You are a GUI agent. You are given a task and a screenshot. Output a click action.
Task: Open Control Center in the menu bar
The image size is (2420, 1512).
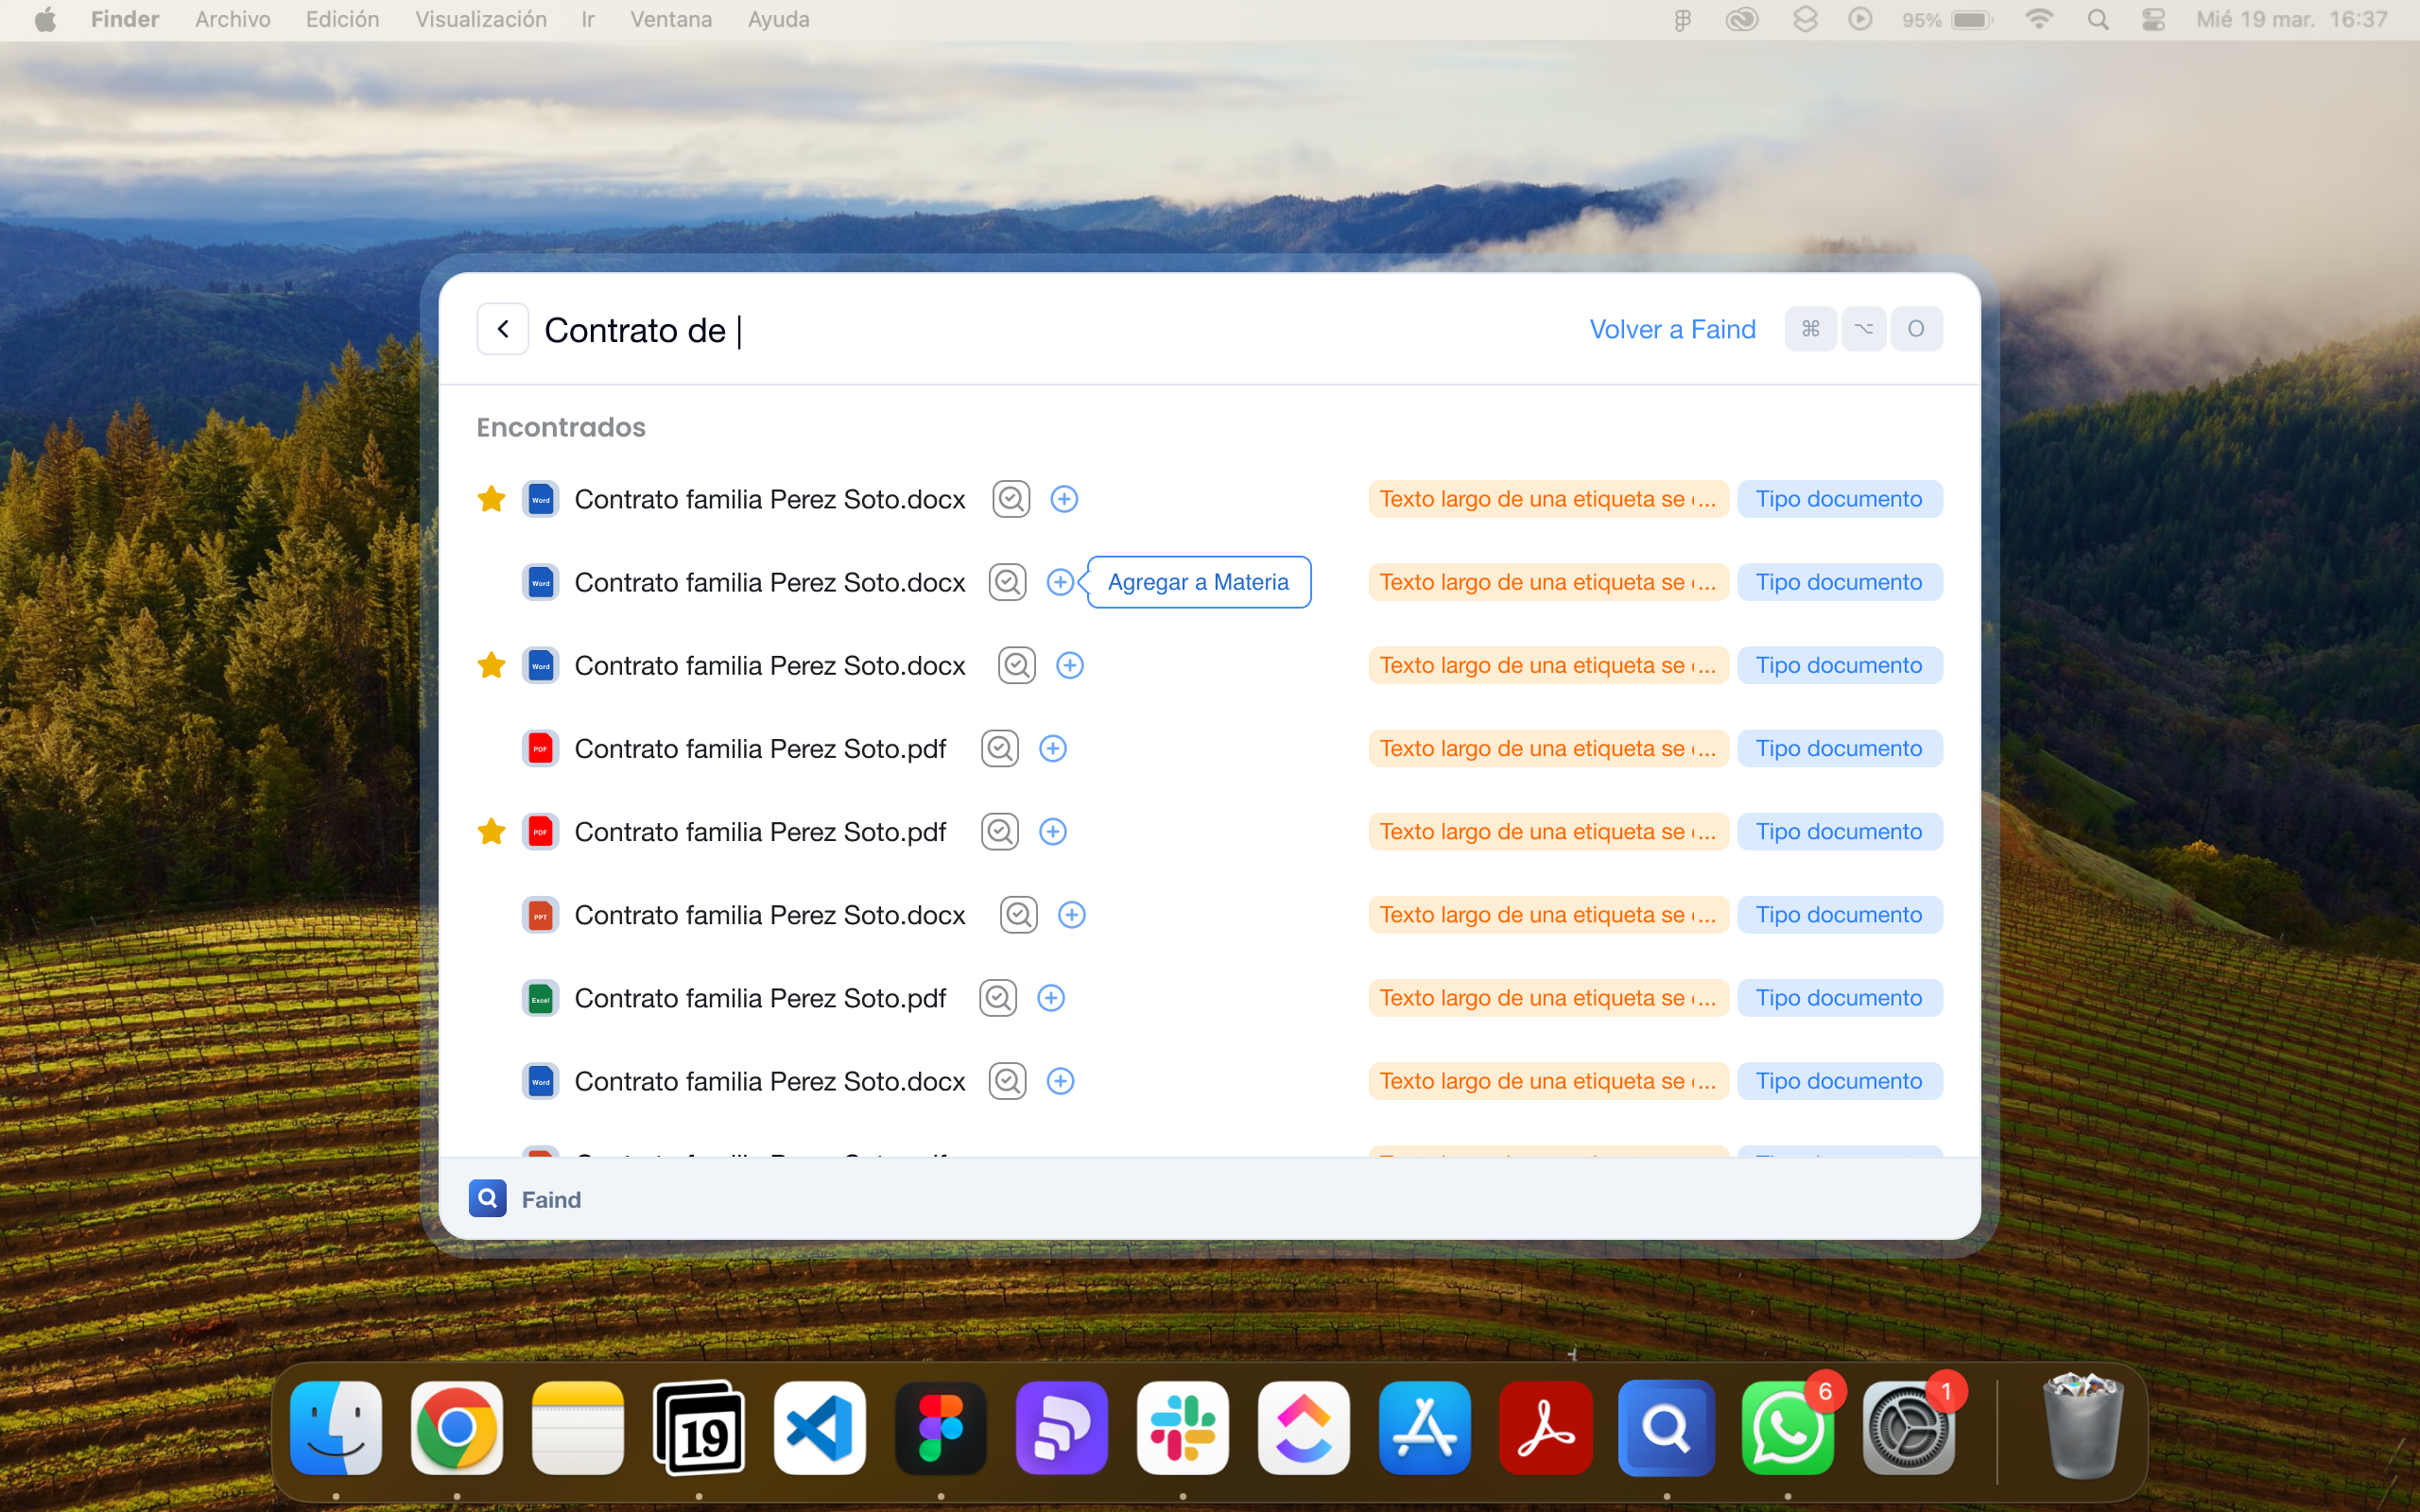(x=2153, y=19)
